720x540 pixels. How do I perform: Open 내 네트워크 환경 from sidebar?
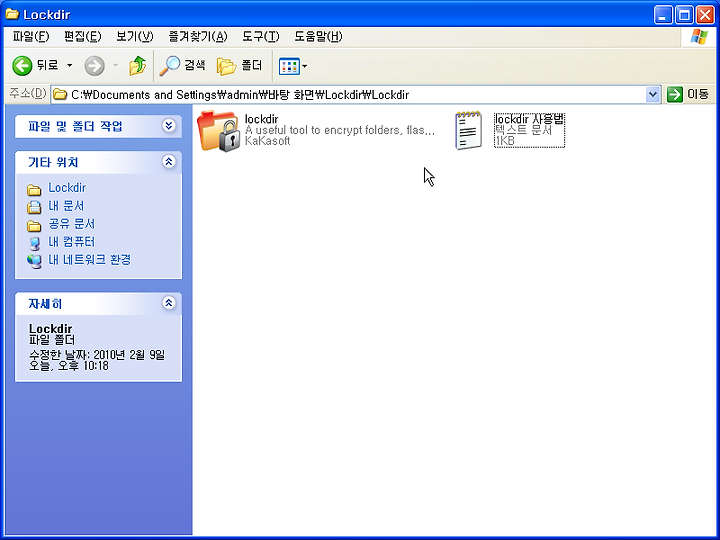pyautogui.click(x=90, y=259)
